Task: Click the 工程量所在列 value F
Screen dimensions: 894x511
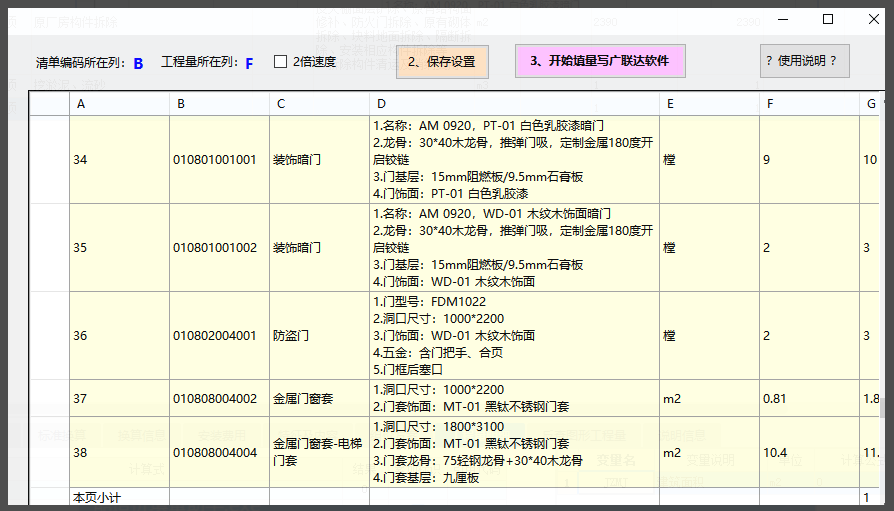Action: point(249,63)
